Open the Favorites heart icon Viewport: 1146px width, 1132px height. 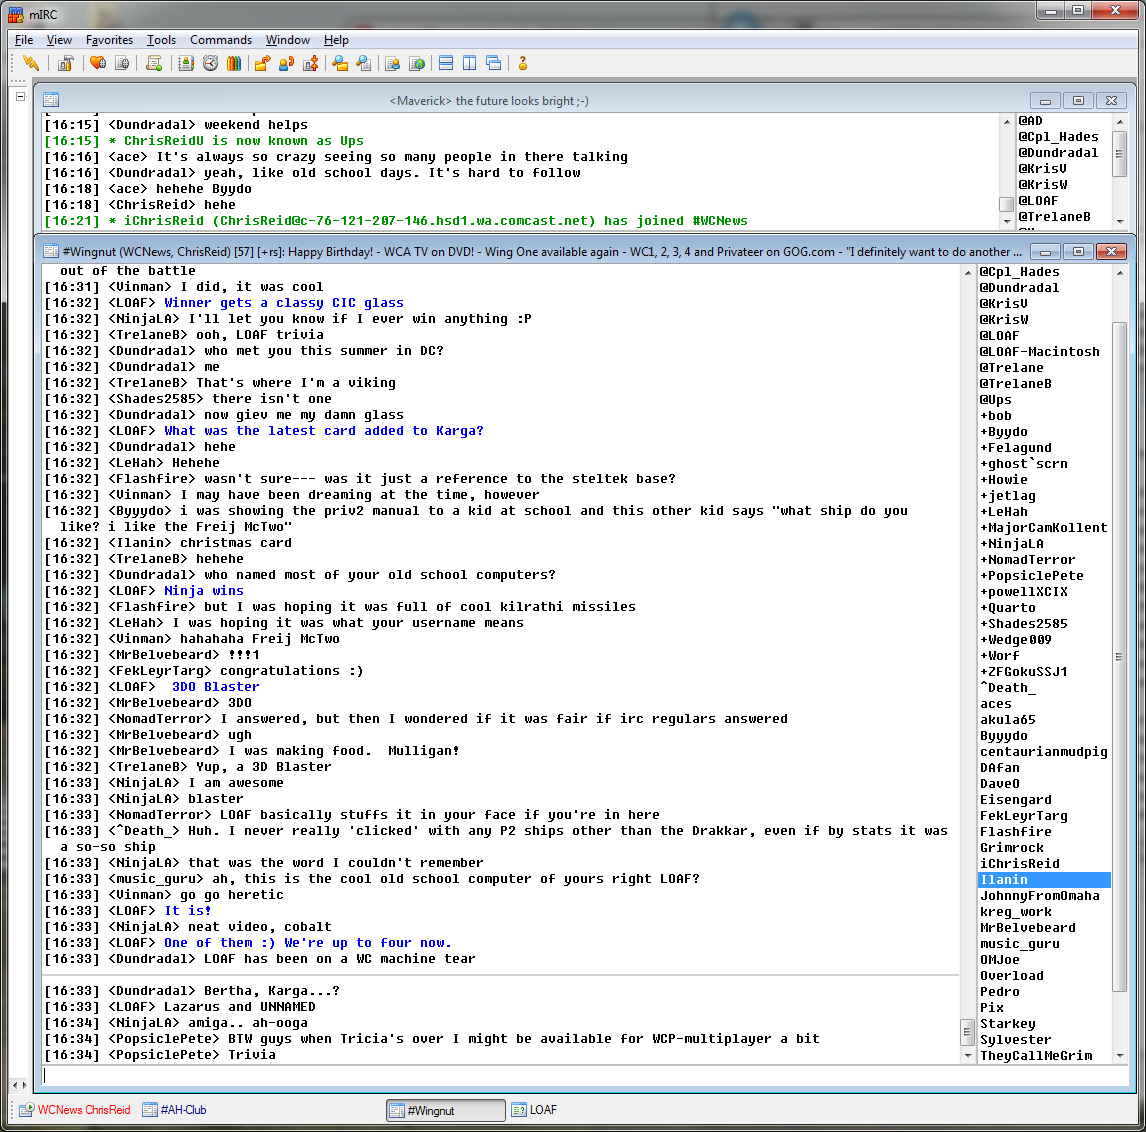97,63
